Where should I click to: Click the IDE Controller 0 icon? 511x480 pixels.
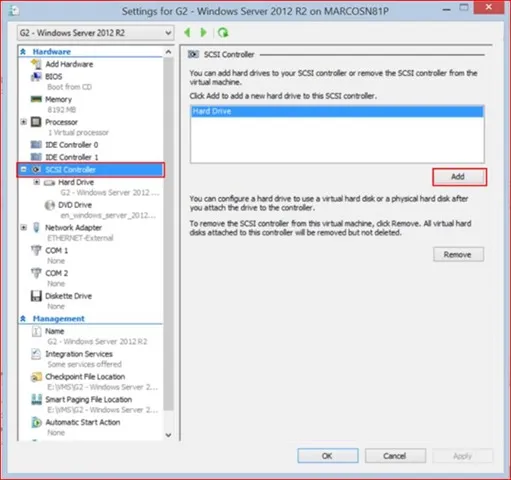[x=36, y=144]
